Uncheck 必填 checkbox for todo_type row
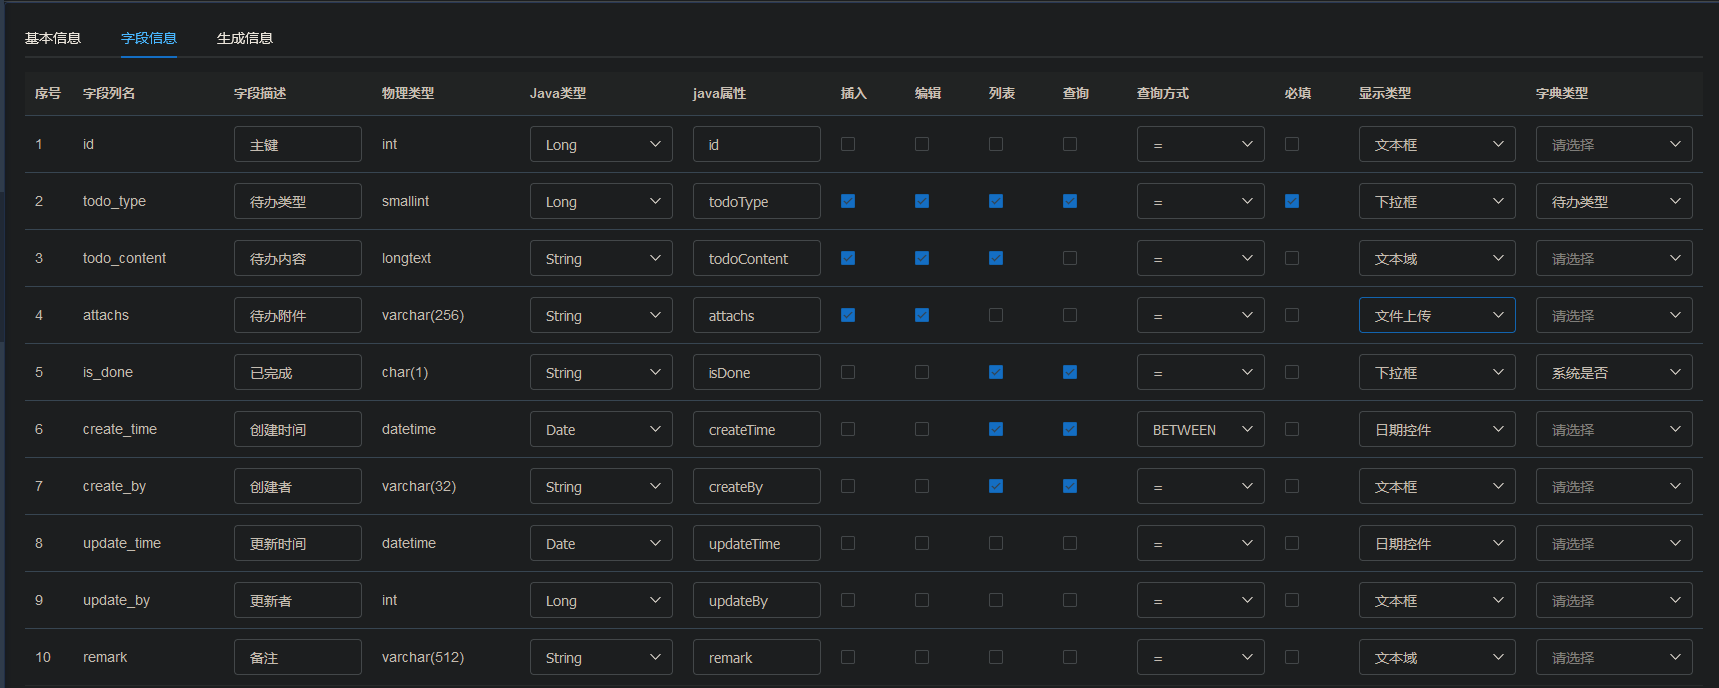Screen dimensions: 1719x688 [1292, 201]
